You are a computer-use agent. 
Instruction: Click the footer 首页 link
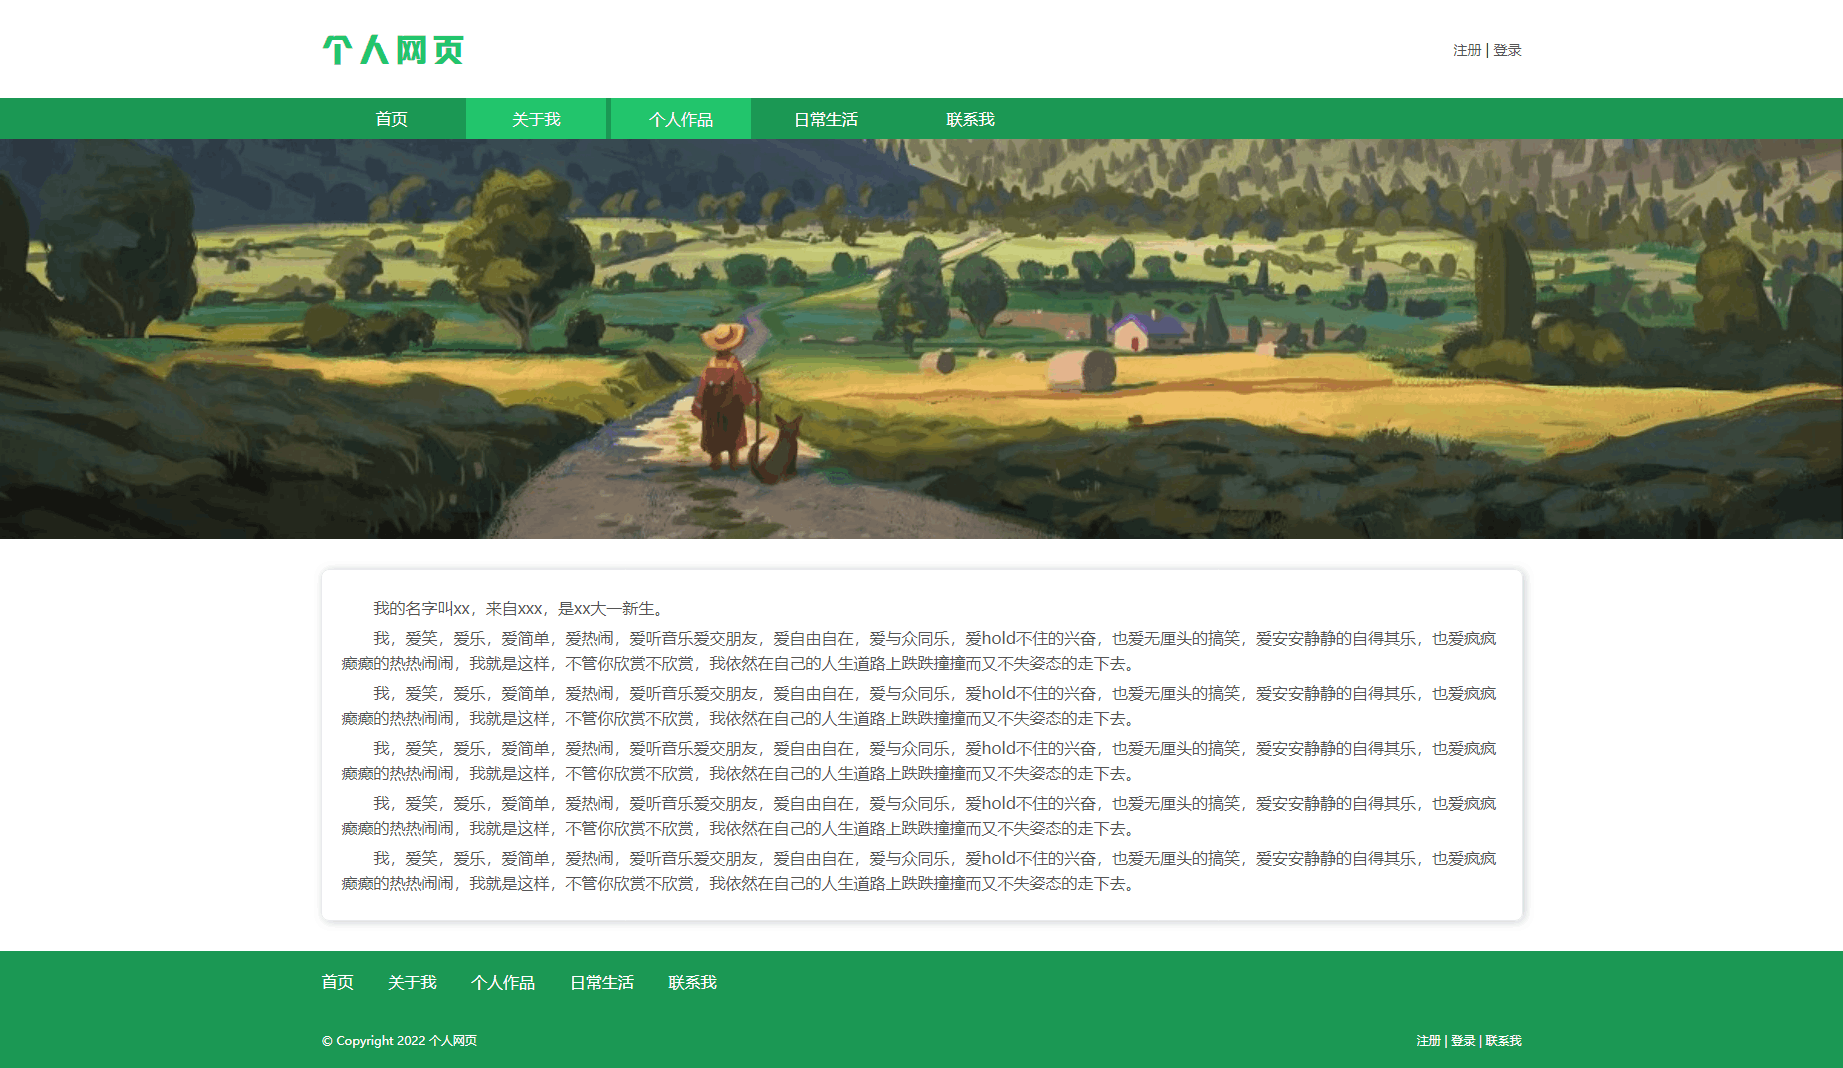coord(338,982)
